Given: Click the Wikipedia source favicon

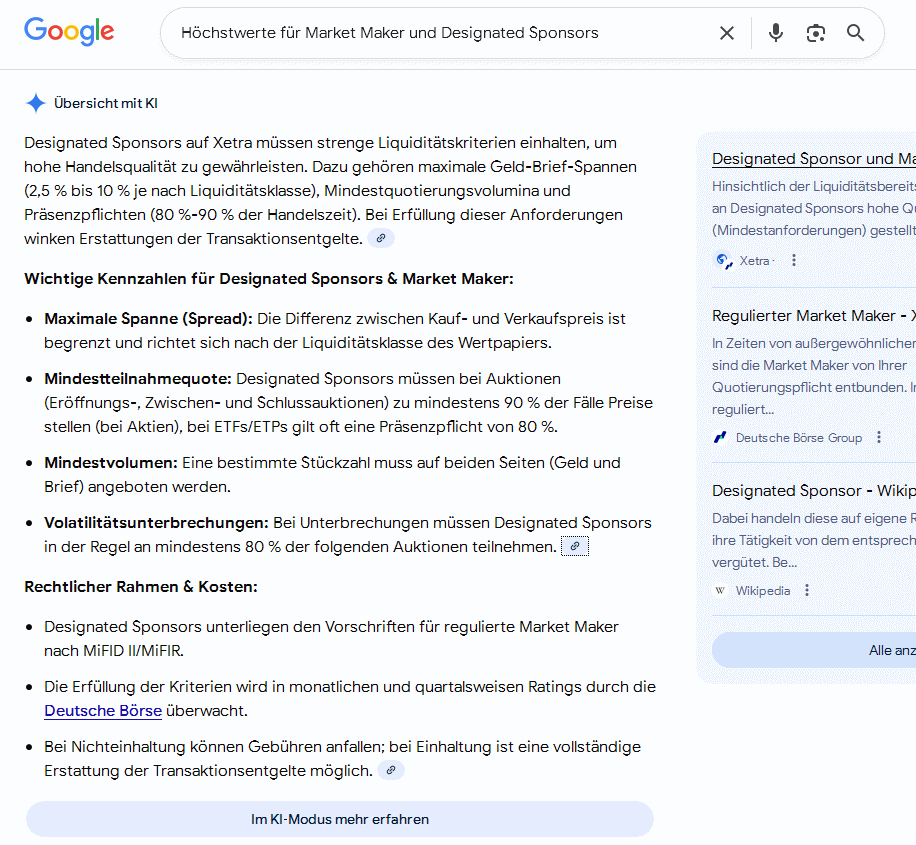Looking at the screenshot, I should (720, 591).
